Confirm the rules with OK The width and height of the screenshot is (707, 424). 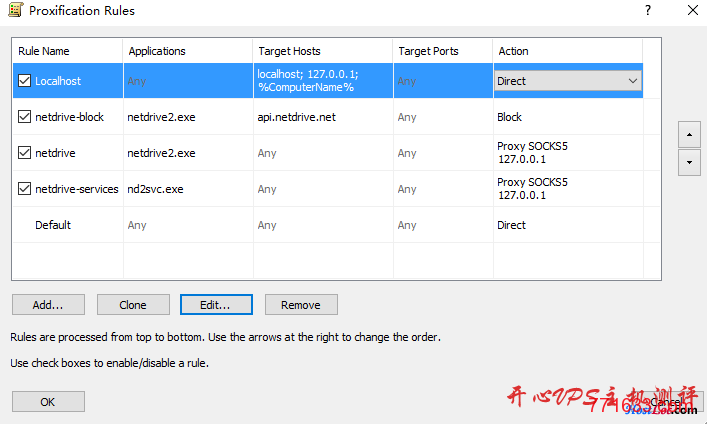pos(48,402)
